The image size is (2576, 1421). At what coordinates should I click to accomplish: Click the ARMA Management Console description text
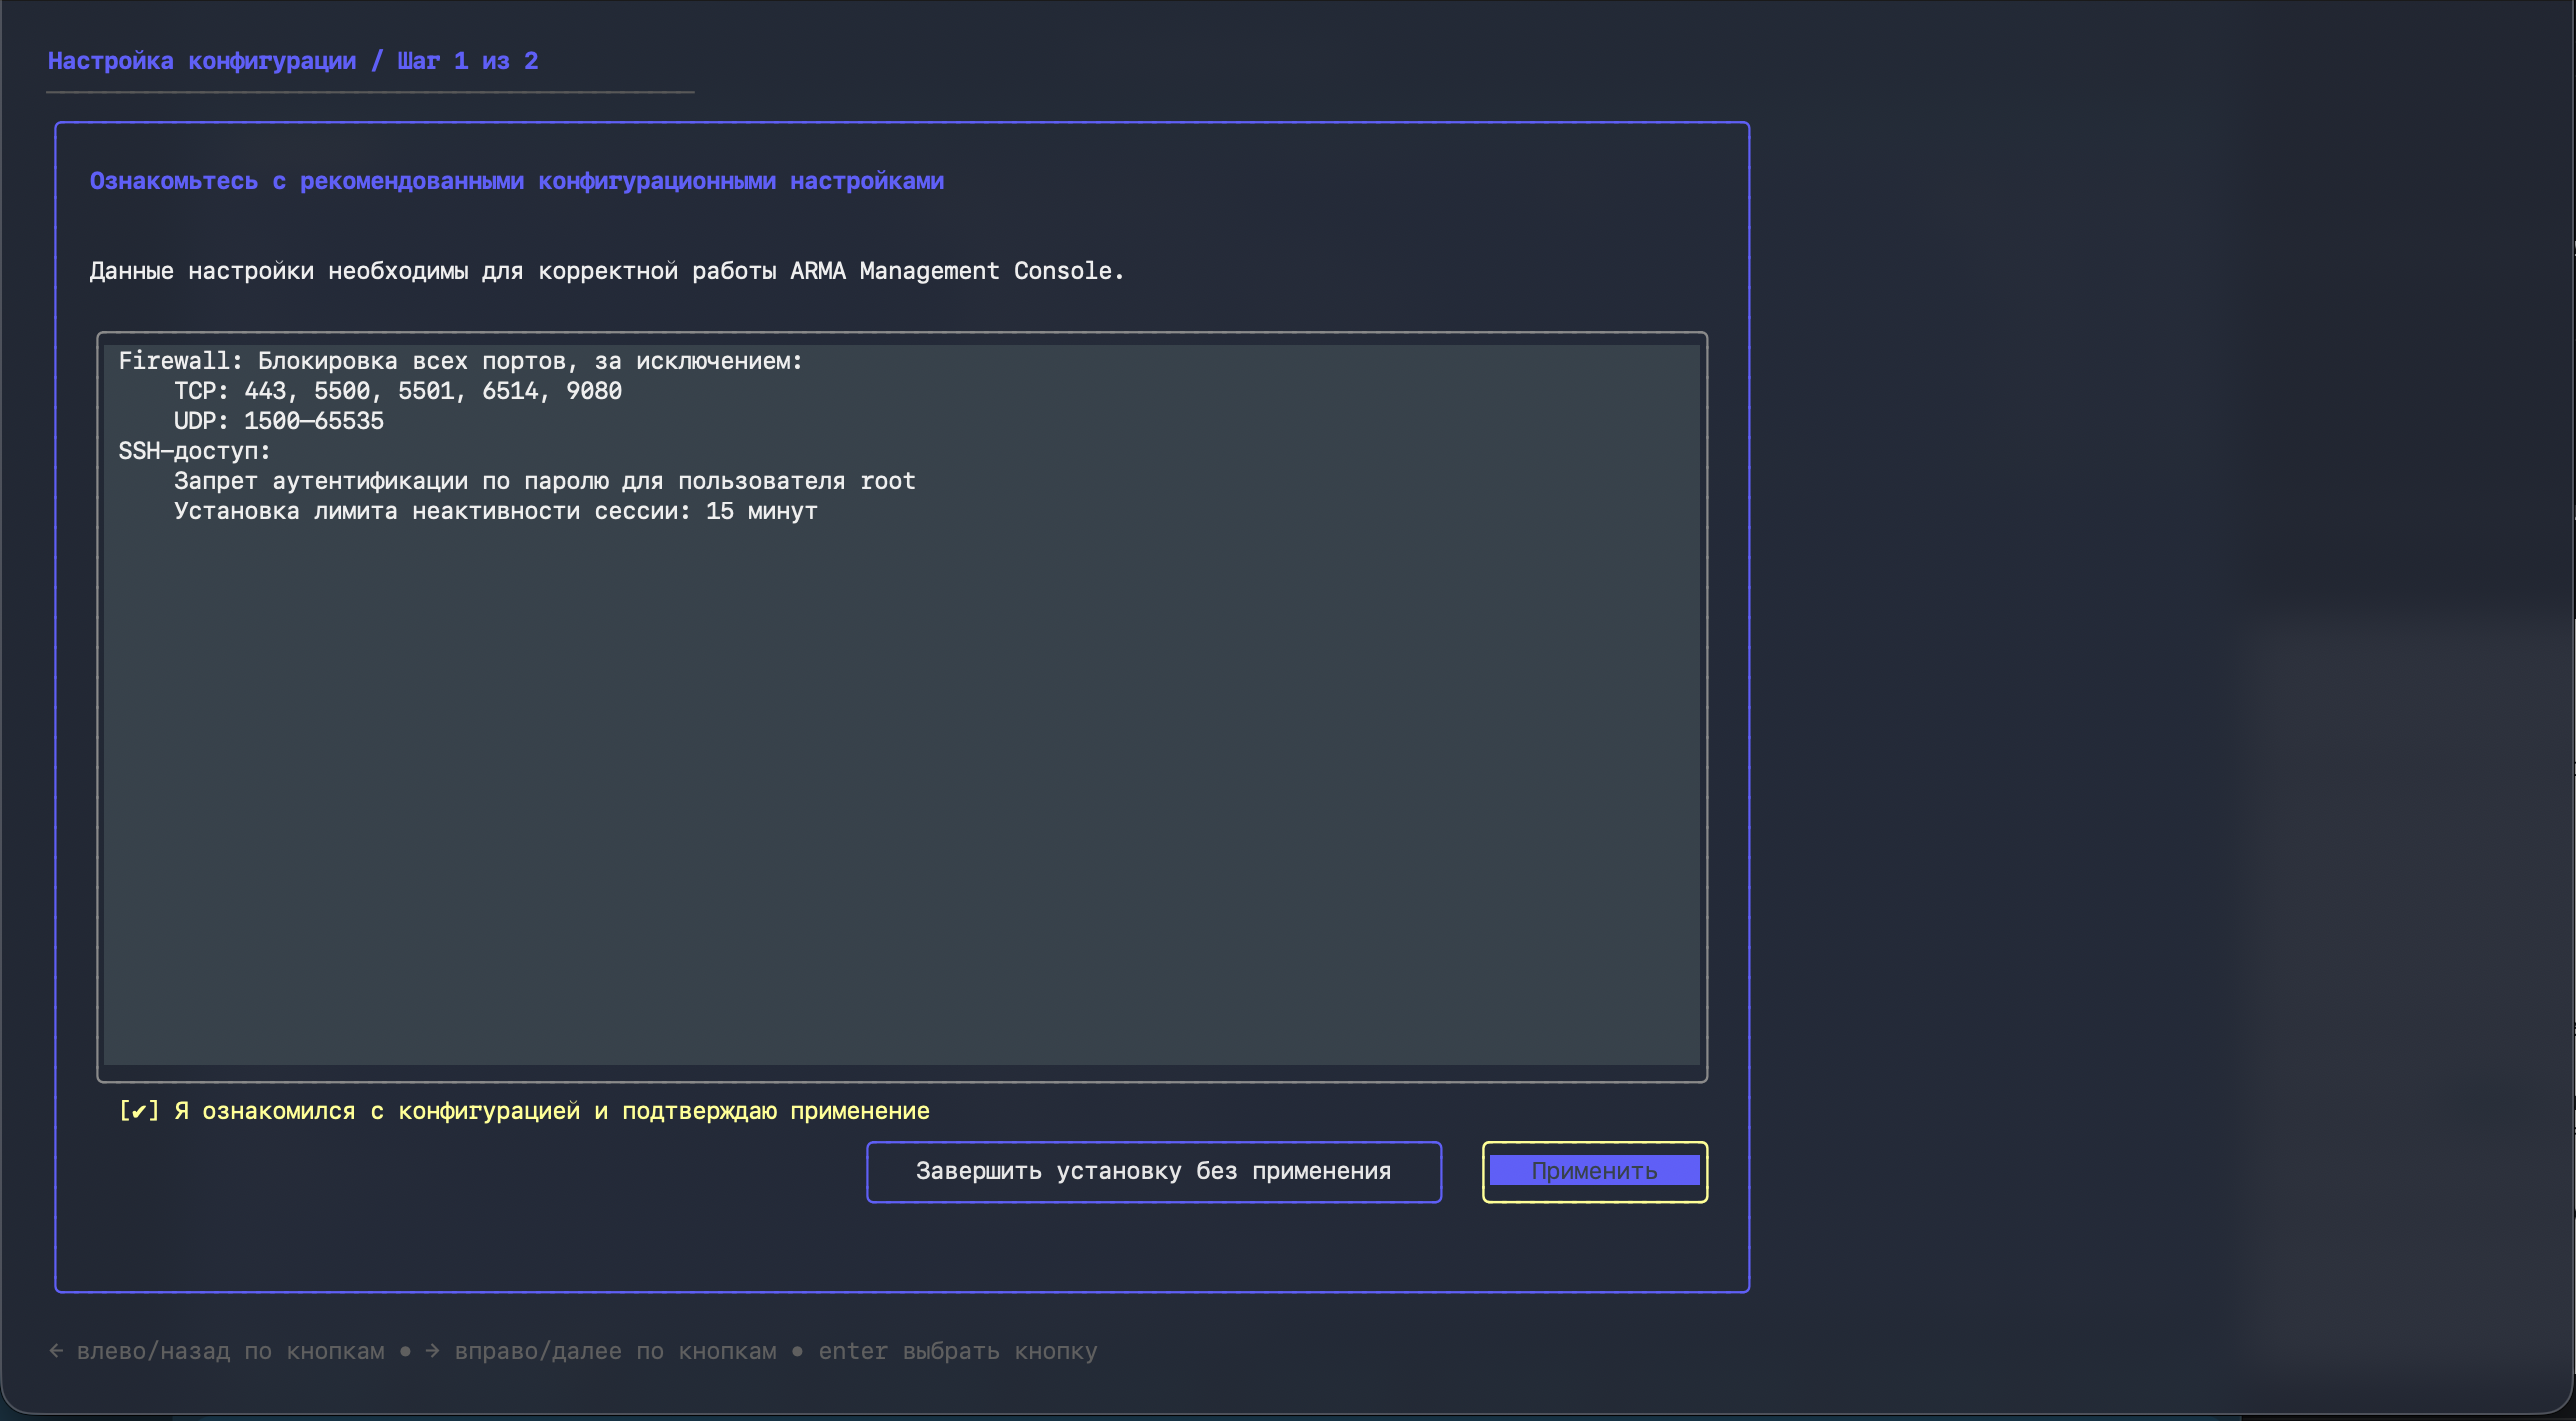[607, 271]
